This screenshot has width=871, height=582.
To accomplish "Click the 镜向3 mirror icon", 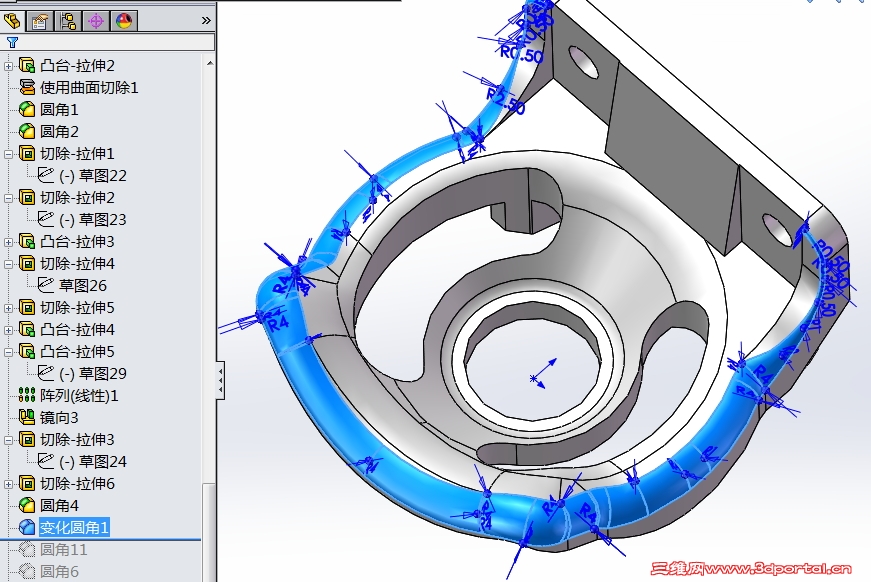I will click(x=27, y=417).
